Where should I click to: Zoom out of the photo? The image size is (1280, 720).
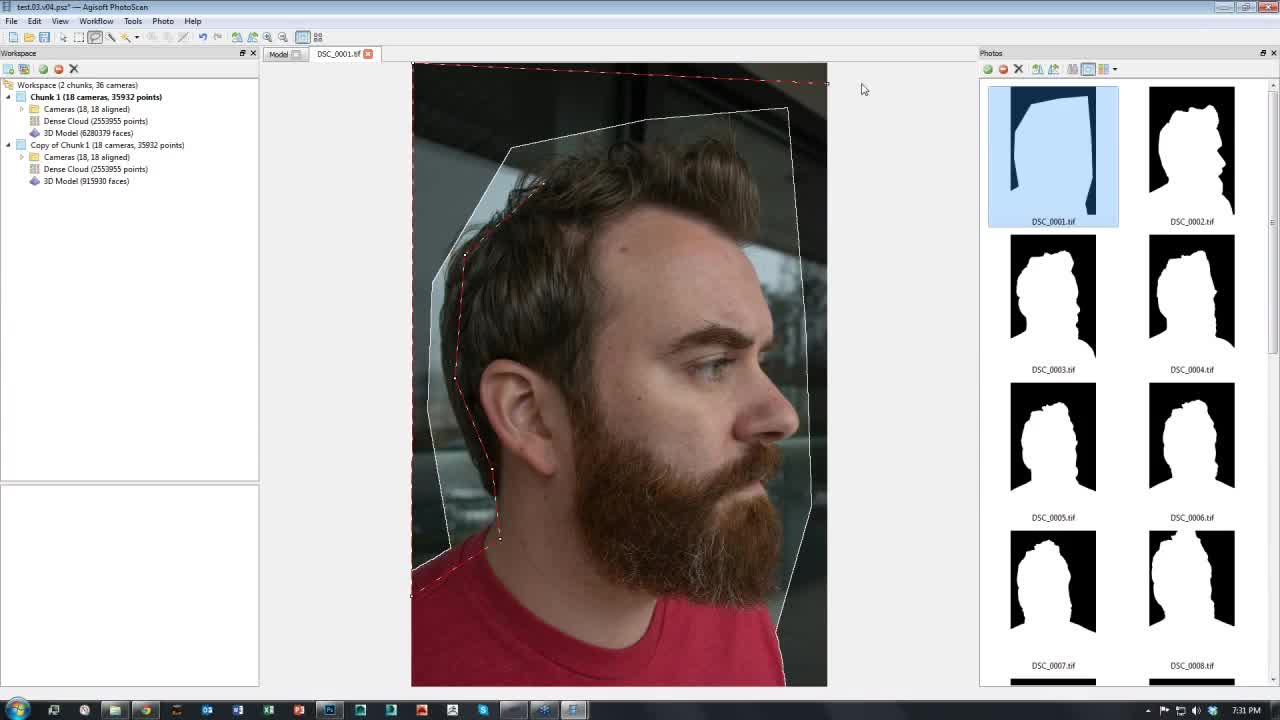[283, 37]
